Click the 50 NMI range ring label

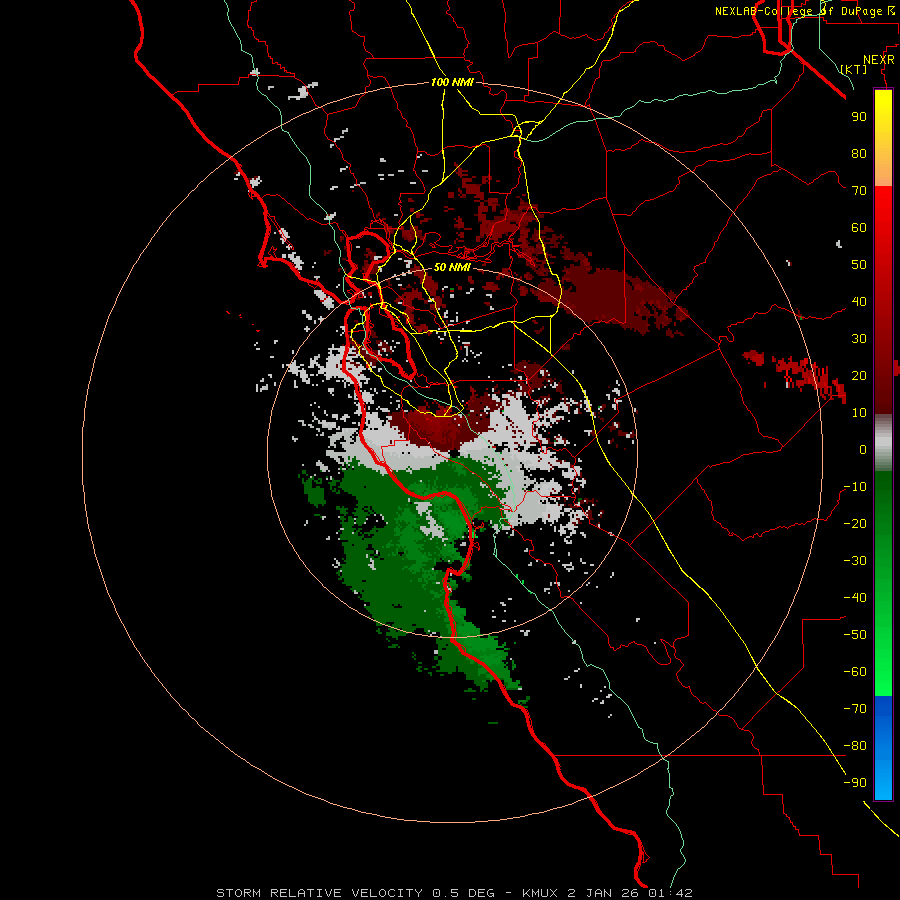click(x=452, y=267)
